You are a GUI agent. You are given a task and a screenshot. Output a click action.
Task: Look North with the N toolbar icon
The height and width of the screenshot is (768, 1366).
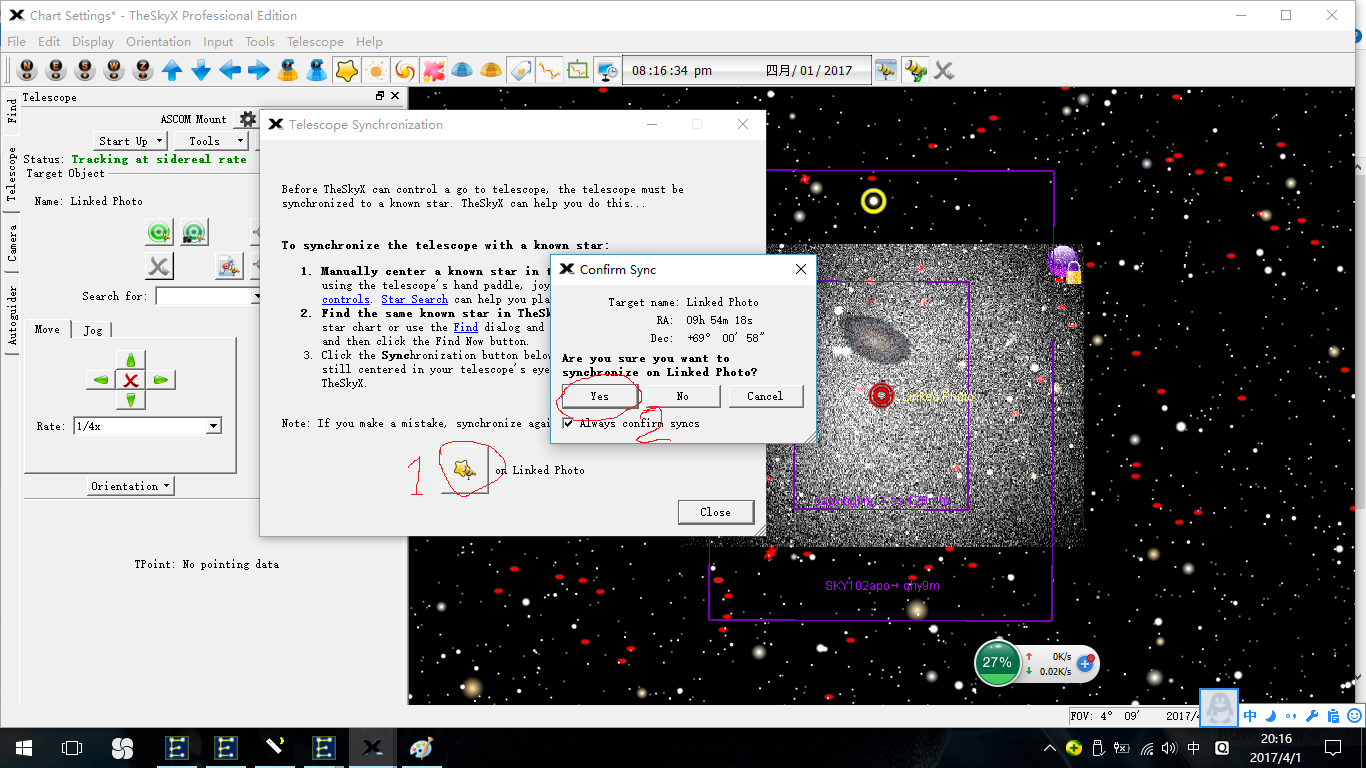click(28, 70)
